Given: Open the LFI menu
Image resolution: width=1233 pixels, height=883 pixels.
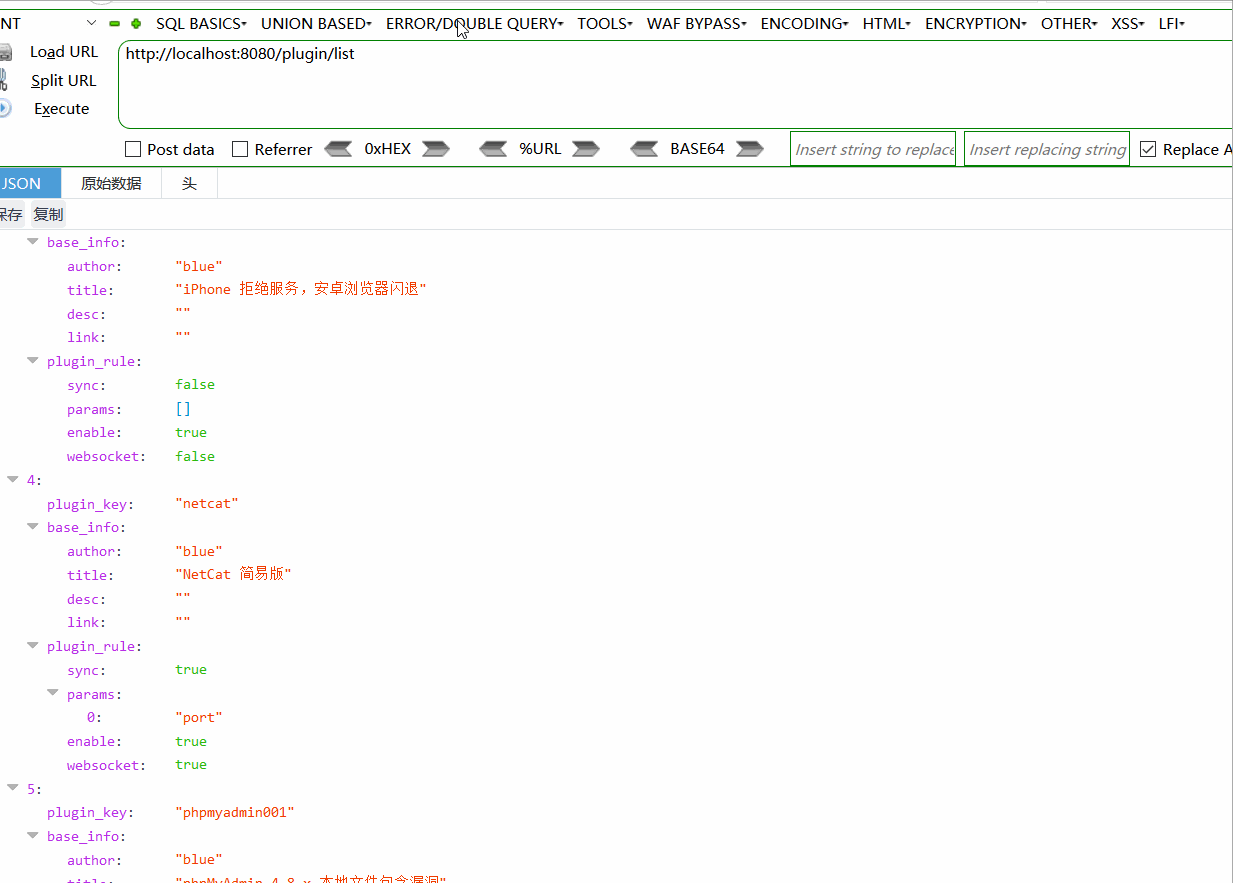Looking at the screenshot, I should [x=1172, y=23].
